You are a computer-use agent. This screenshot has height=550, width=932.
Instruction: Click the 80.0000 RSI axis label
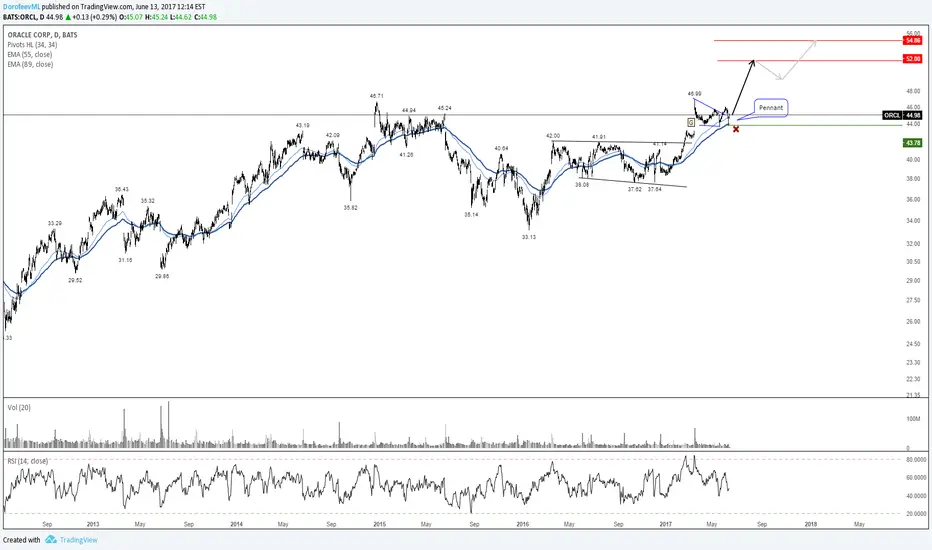pyautogui.click(x=916, y=460)
